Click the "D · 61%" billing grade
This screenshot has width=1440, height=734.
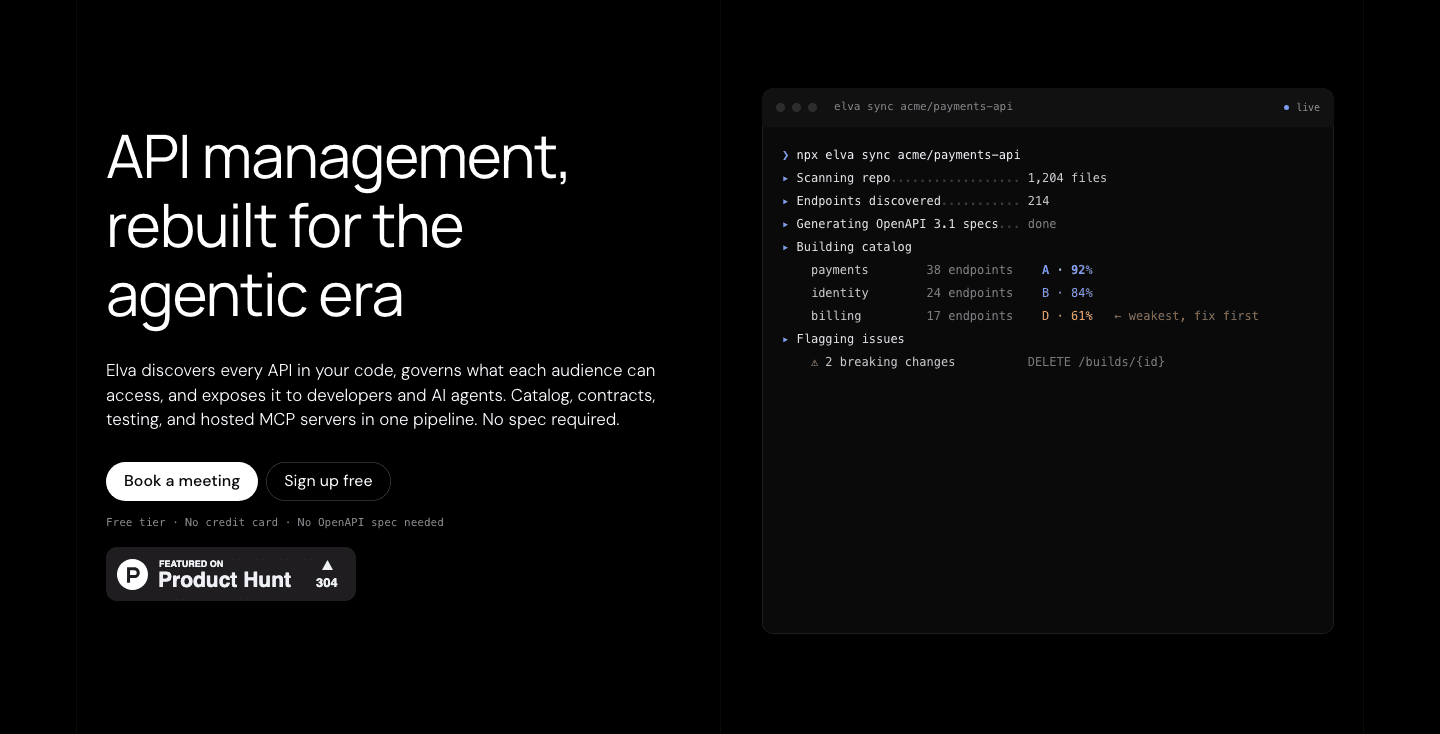[1067, 316]
